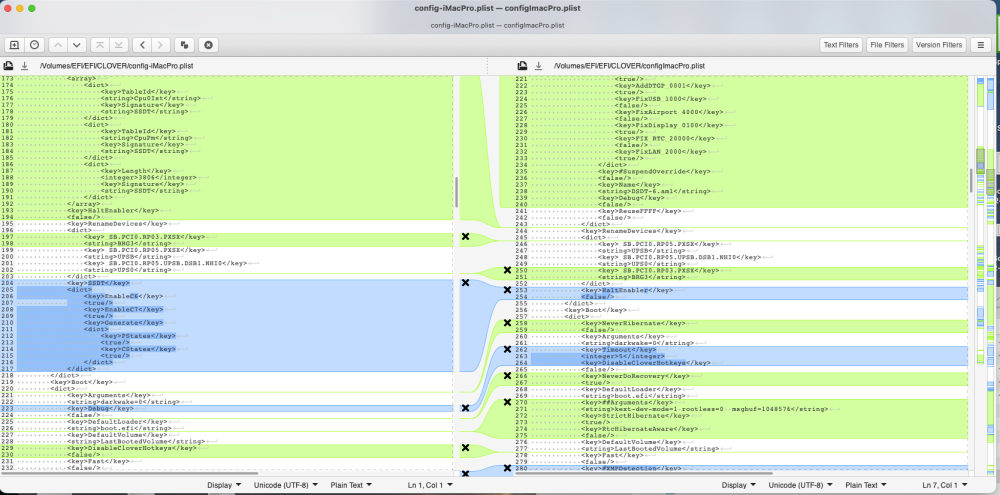Click left line 182 CpuPm string

[147, 138]
